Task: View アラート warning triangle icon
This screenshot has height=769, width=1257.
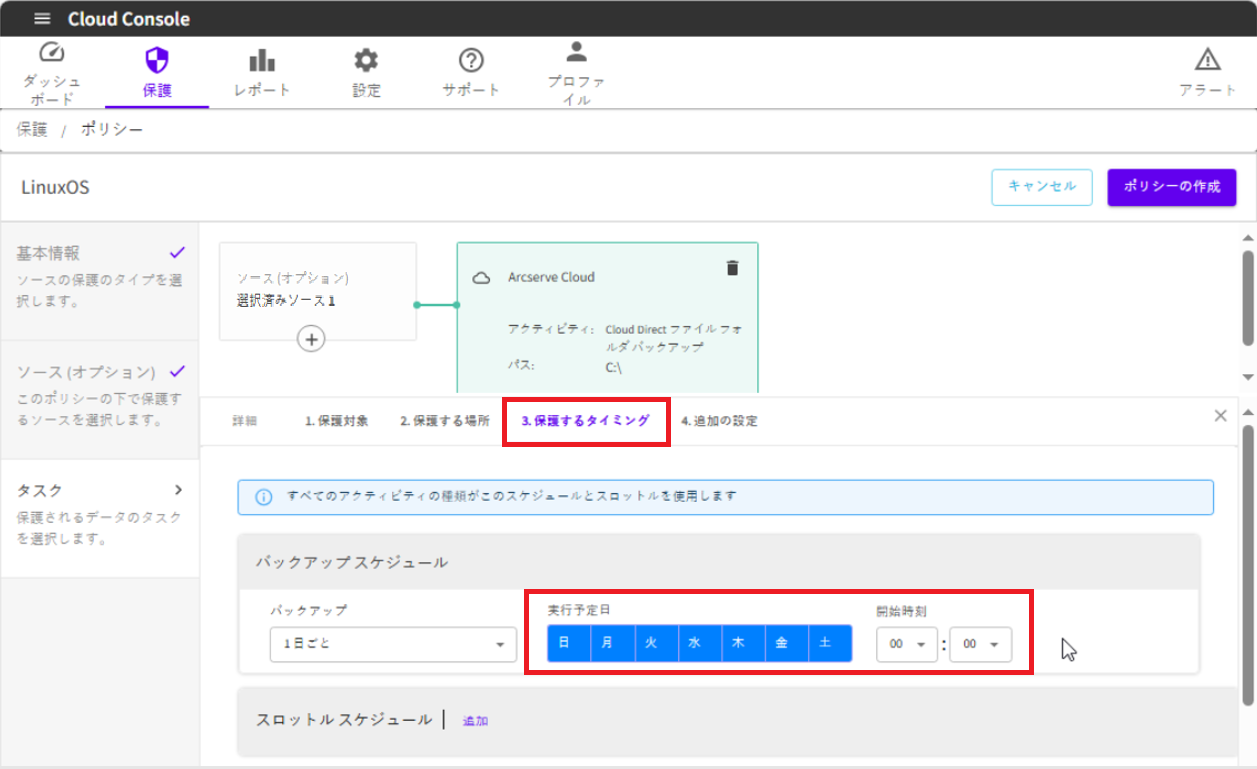Action: [x=1208, y=58]
